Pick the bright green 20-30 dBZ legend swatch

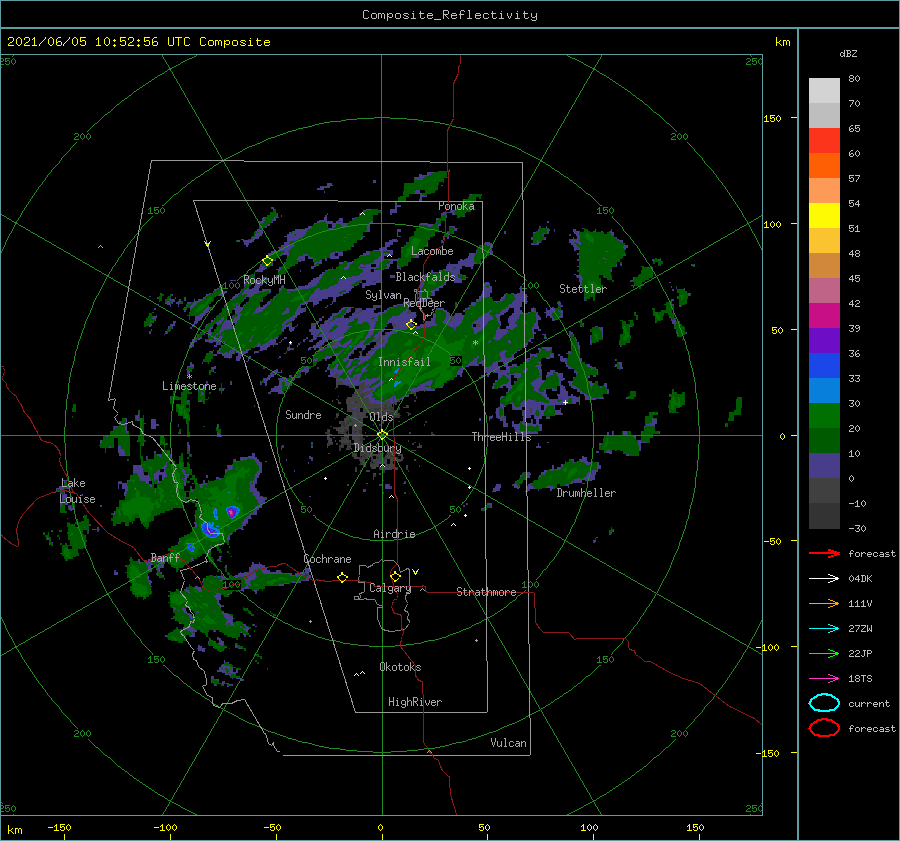coord(824,416)
